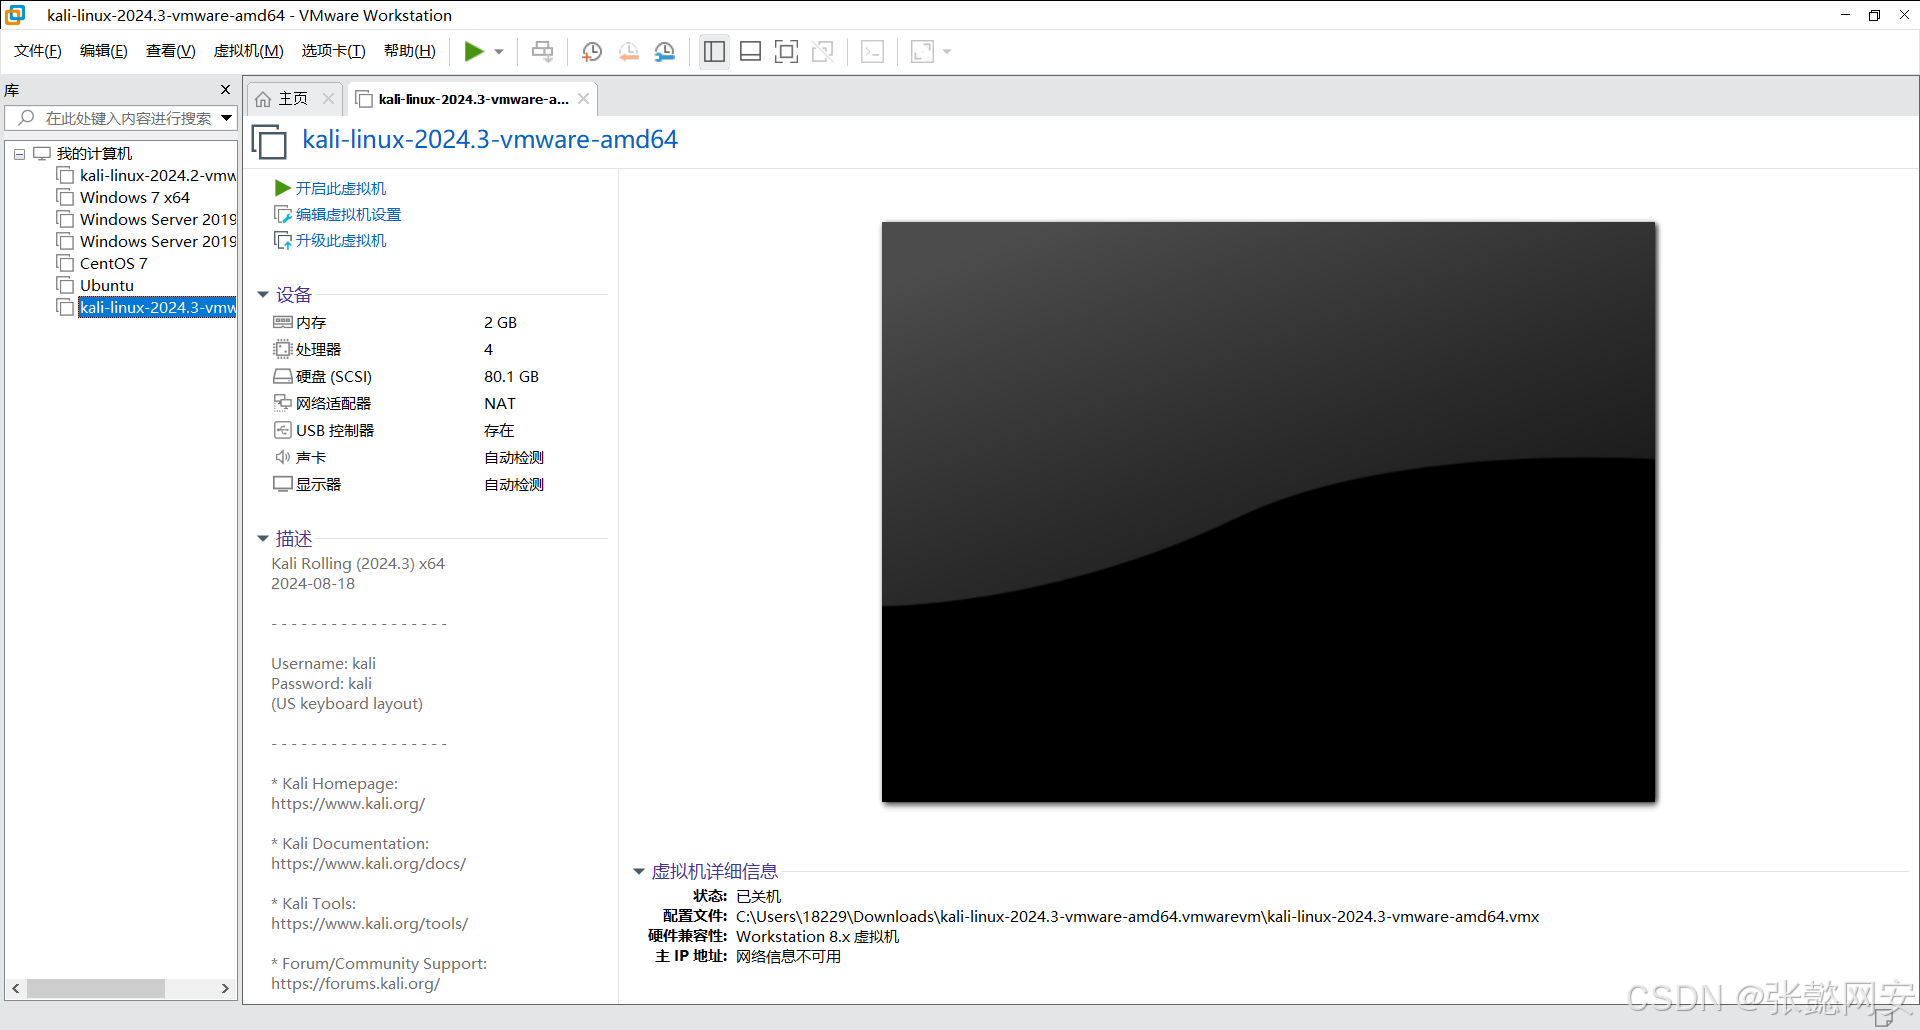Revert to snapshot using the toolbar icon
Viewport: 1920px width, 1030px height.
point(629,51)
